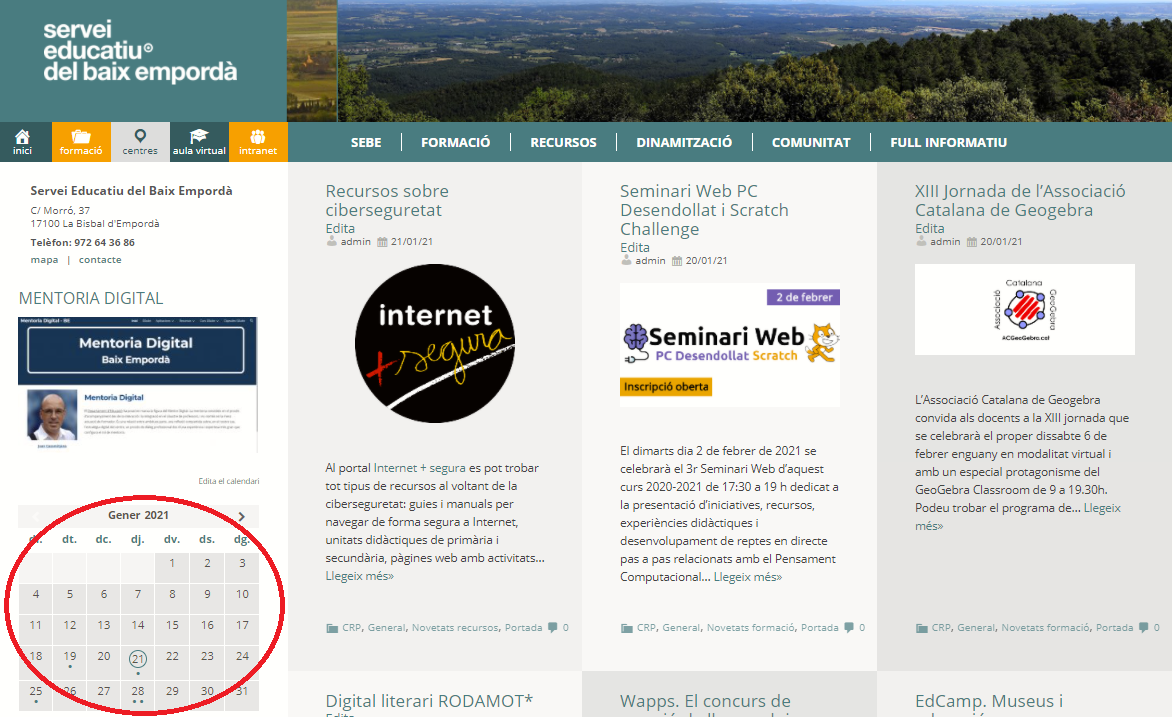The image size is (1173, 717).
Task: Open Edita el calendari link
Action: point(228,481)
